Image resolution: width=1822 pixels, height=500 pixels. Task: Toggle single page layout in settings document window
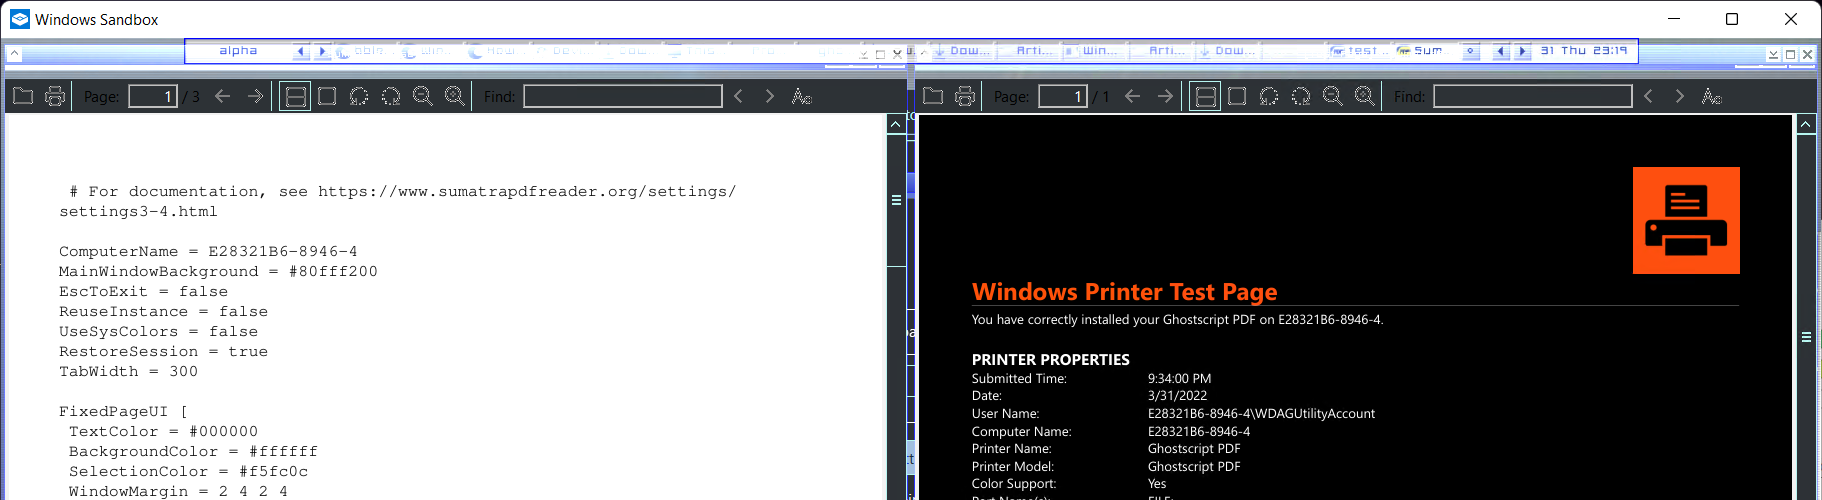[x=327, y=96]
